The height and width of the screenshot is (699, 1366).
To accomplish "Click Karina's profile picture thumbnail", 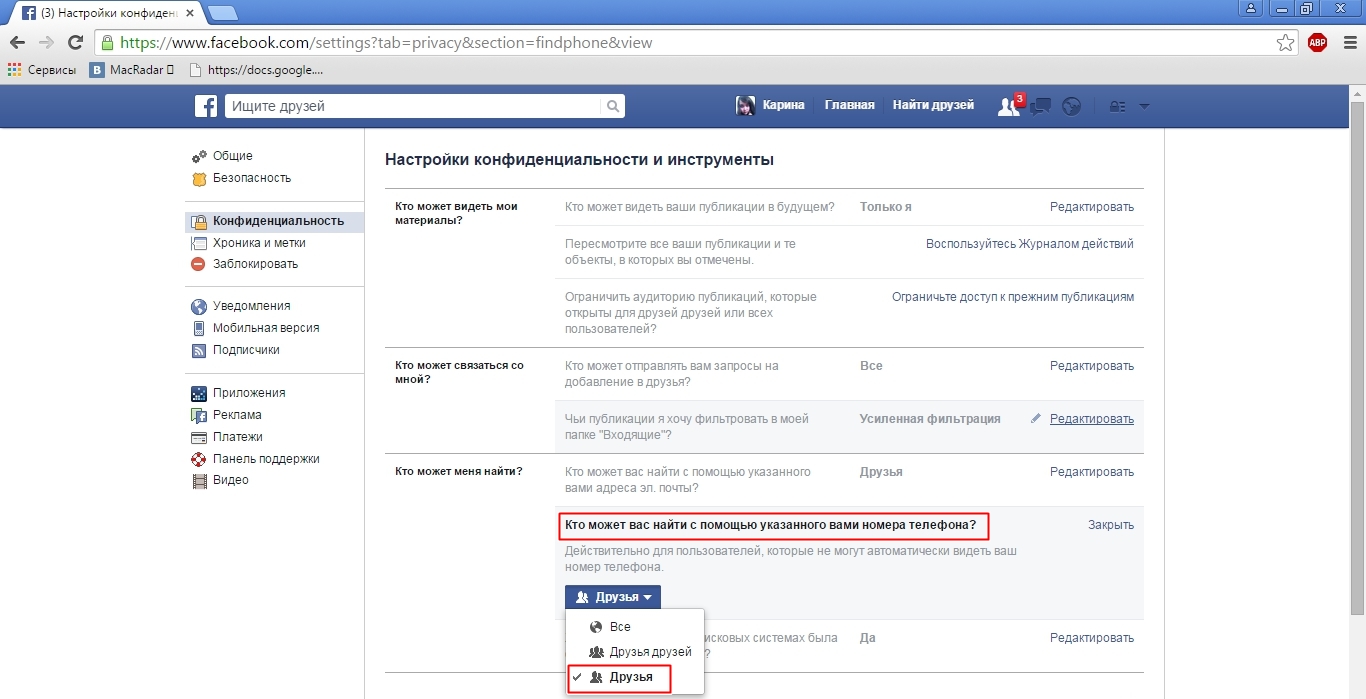I will 745,106.
